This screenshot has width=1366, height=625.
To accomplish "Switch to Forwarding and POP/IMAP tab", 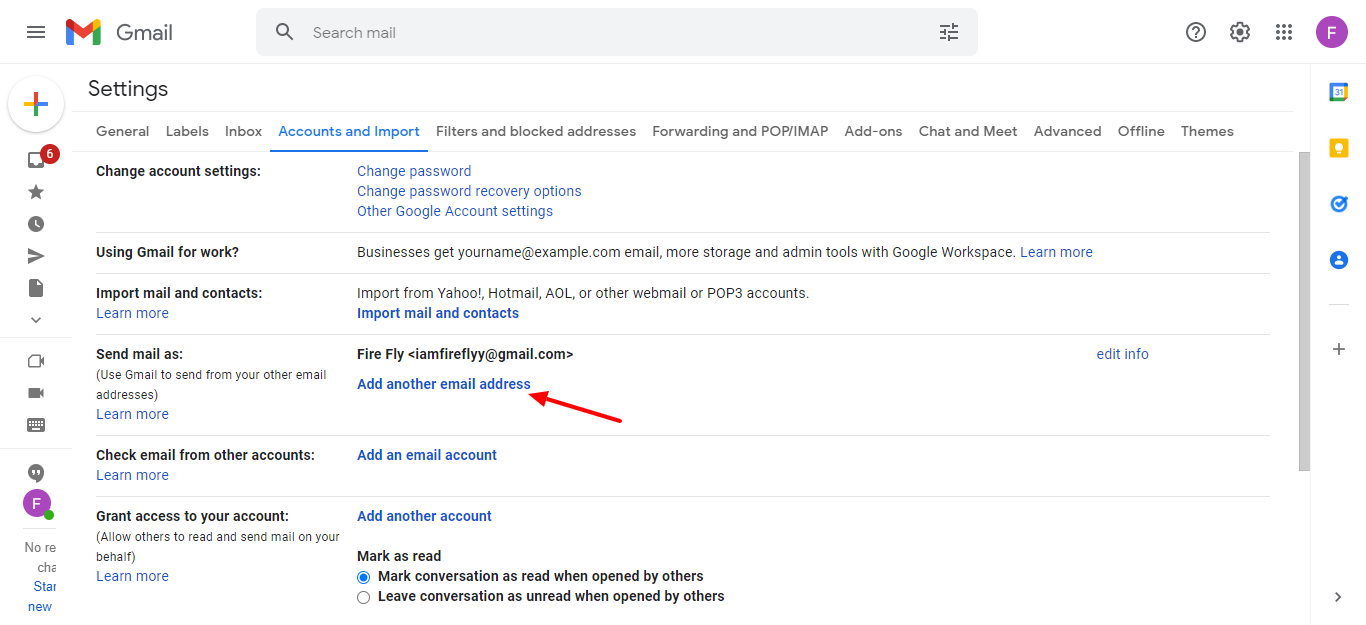I will point(740,131).
